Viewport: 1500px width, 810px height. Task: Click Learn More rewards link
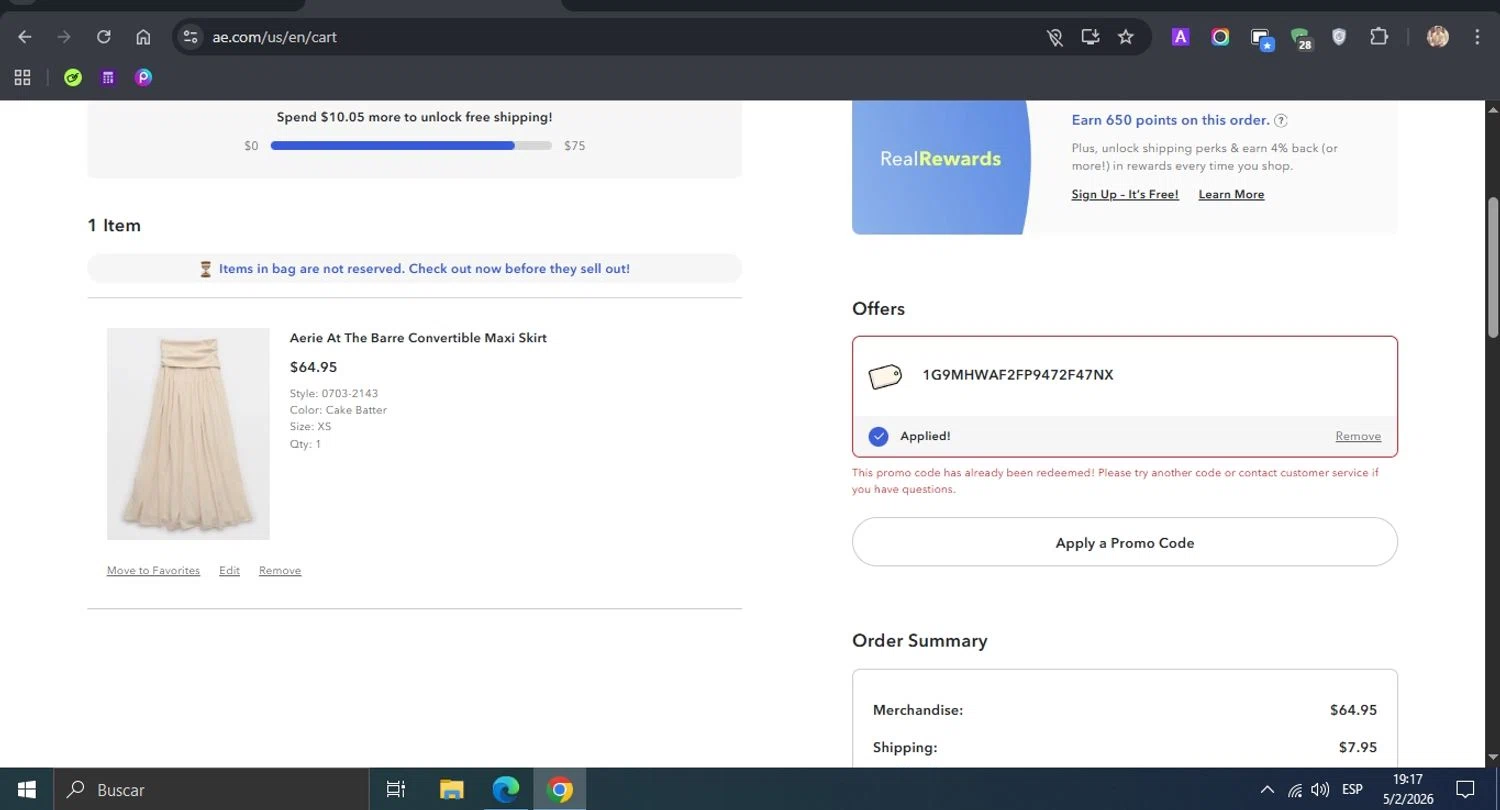1231,194
